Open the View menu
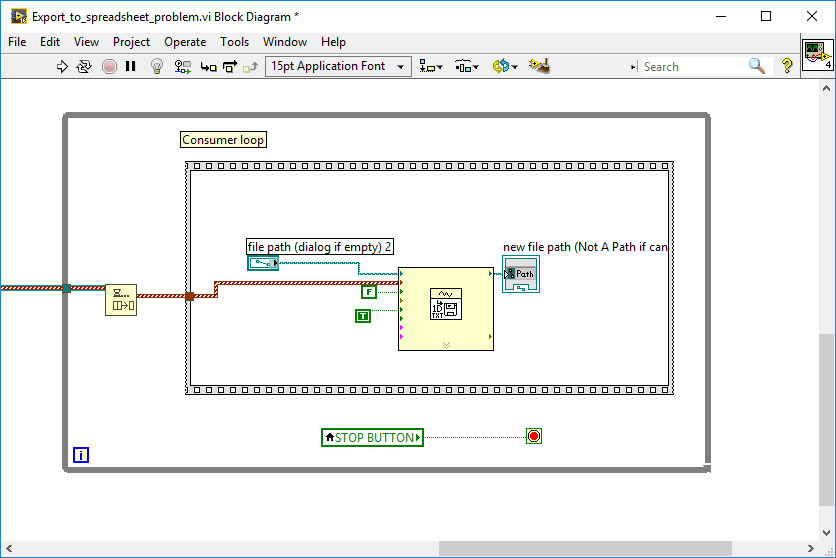 coord(86,42)
